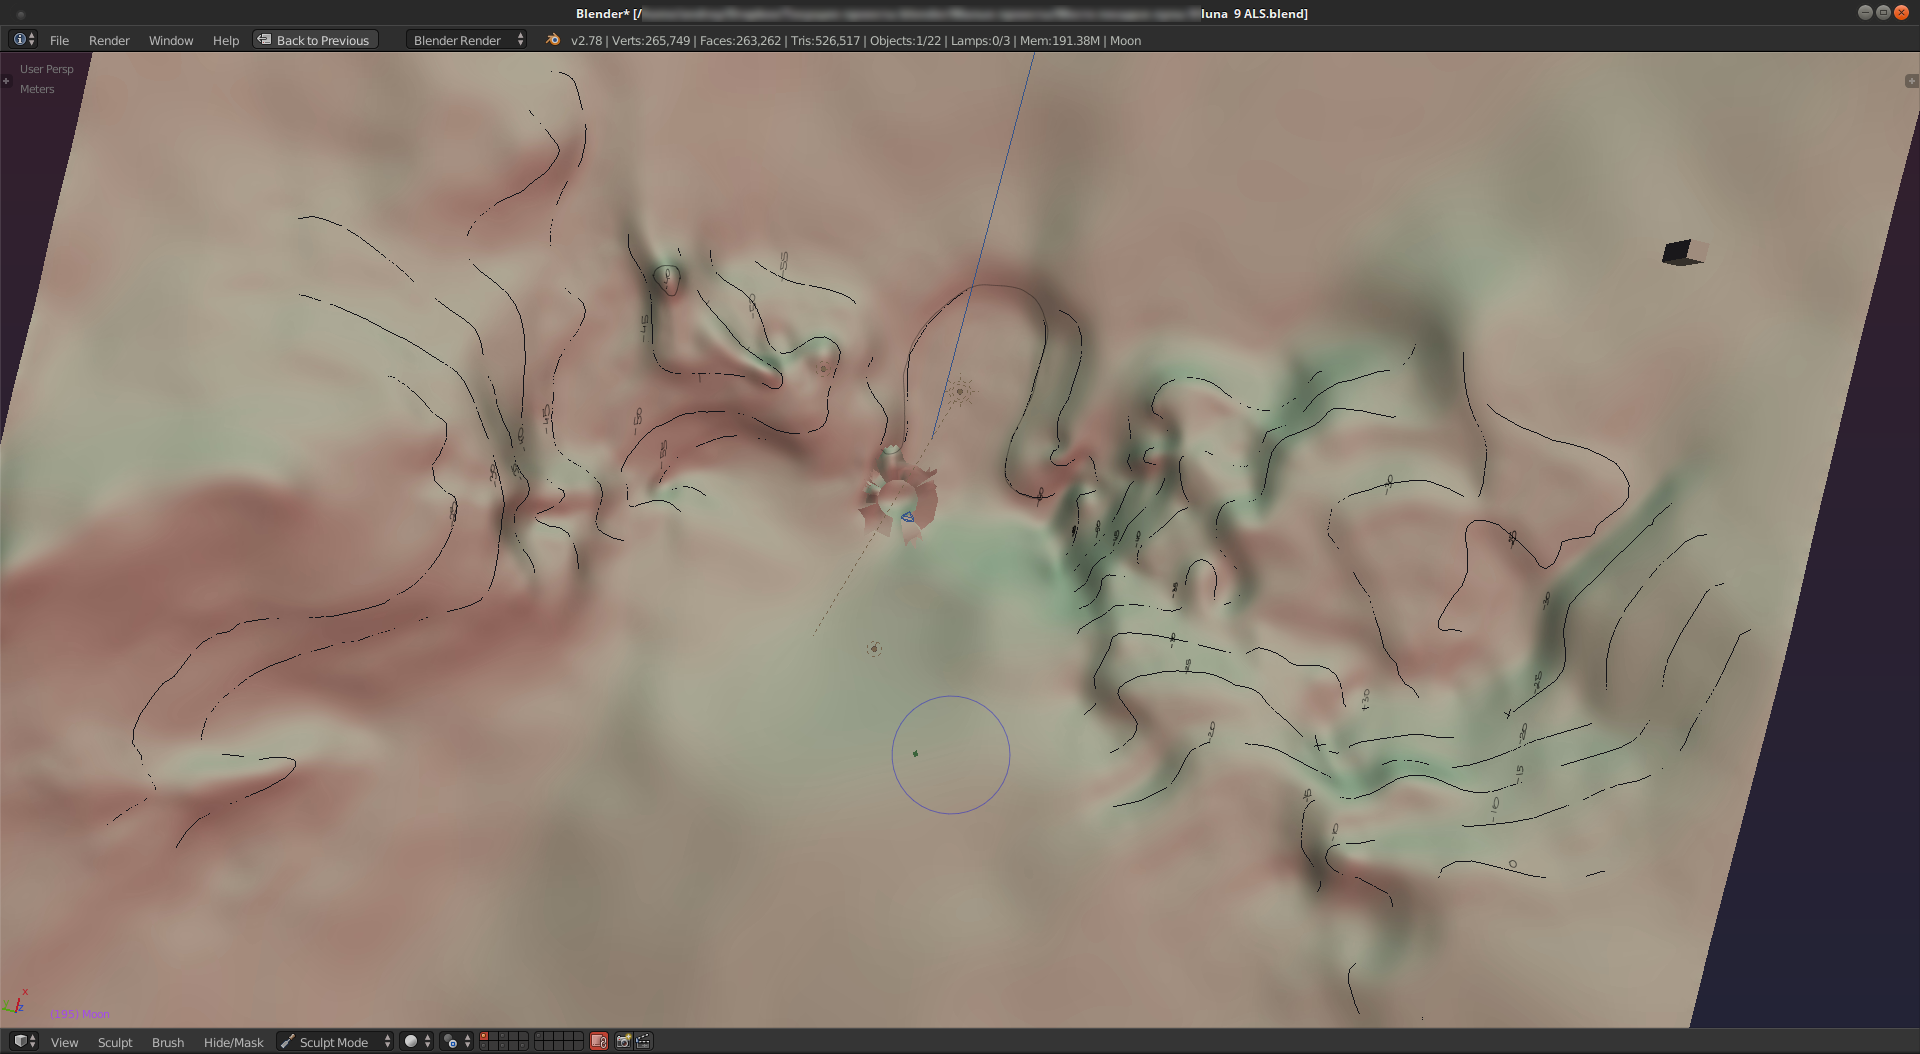Screen dimensions: 1920x1054
Task: Render OpenGL viewport animation with clapperboard icon
Action: 643,1042
